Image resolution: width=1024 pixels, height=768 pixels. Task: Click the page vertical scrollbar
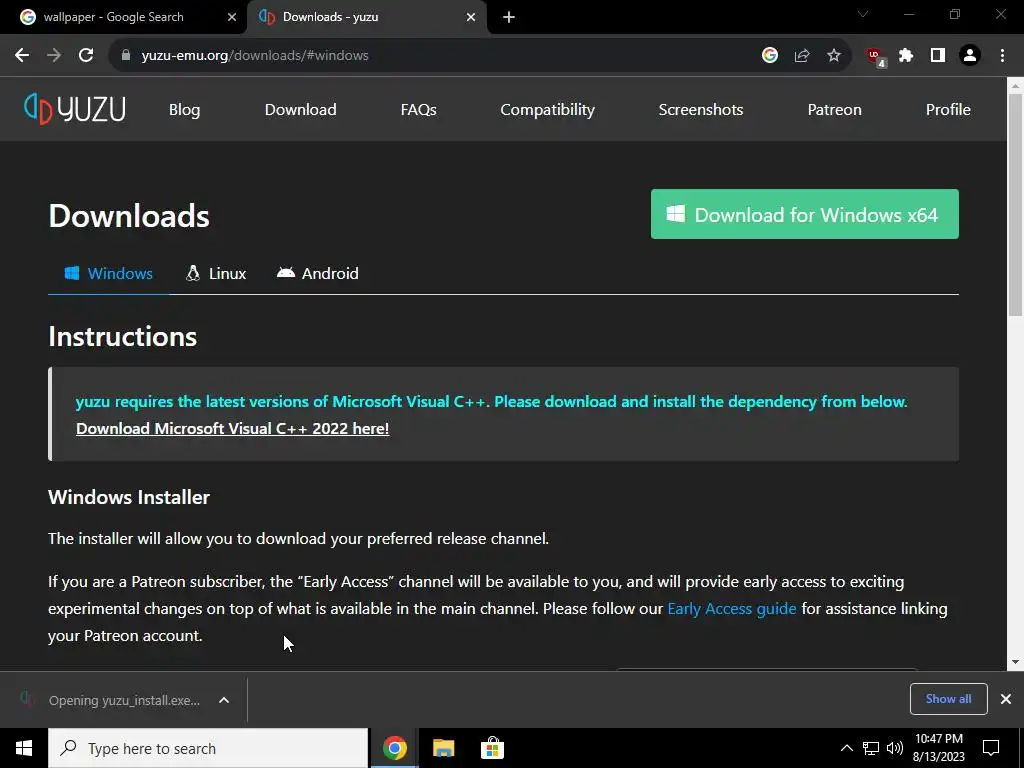point(1016,206)
